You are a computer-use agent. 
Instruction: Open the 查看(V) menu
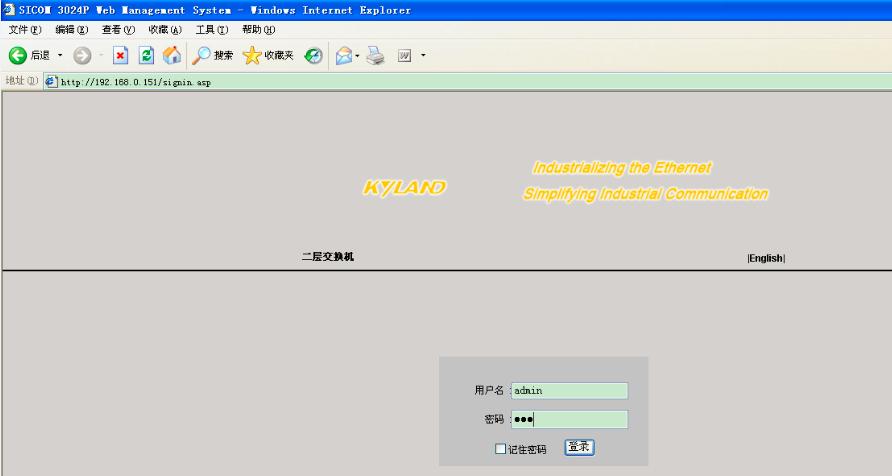click(118, 30)
